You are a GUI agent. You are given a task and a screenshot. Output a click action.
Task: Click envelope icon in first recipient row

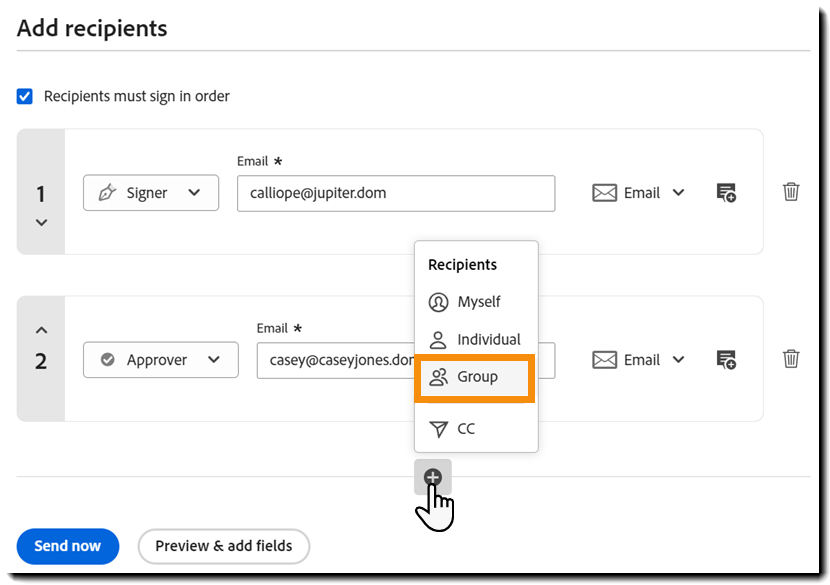pyautogui.click(x=605, y=193)
